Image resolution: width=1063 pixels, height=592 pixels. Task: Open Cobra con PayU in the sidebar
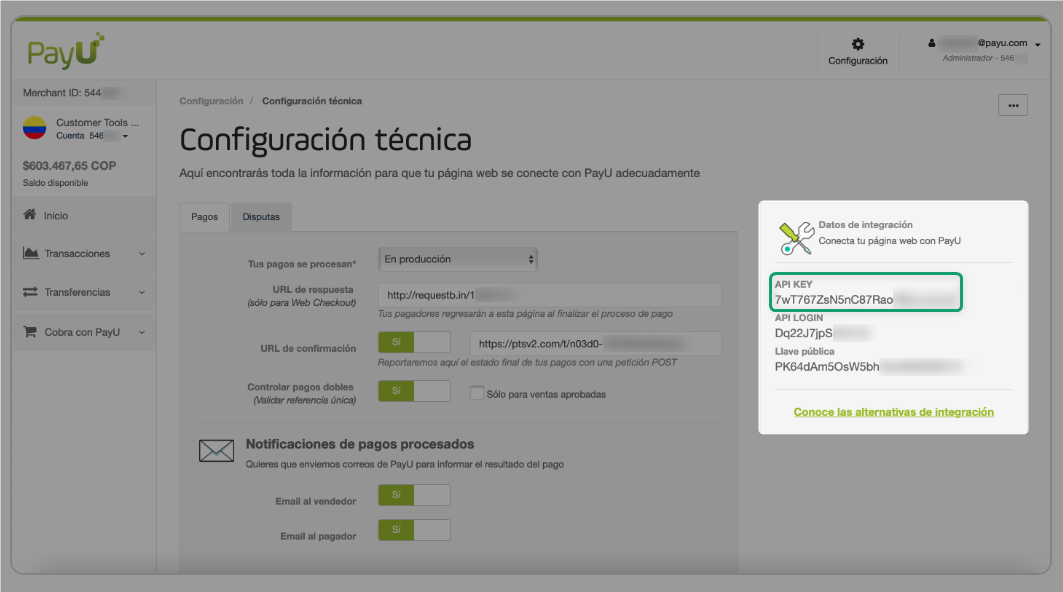[x=84, y=332]
